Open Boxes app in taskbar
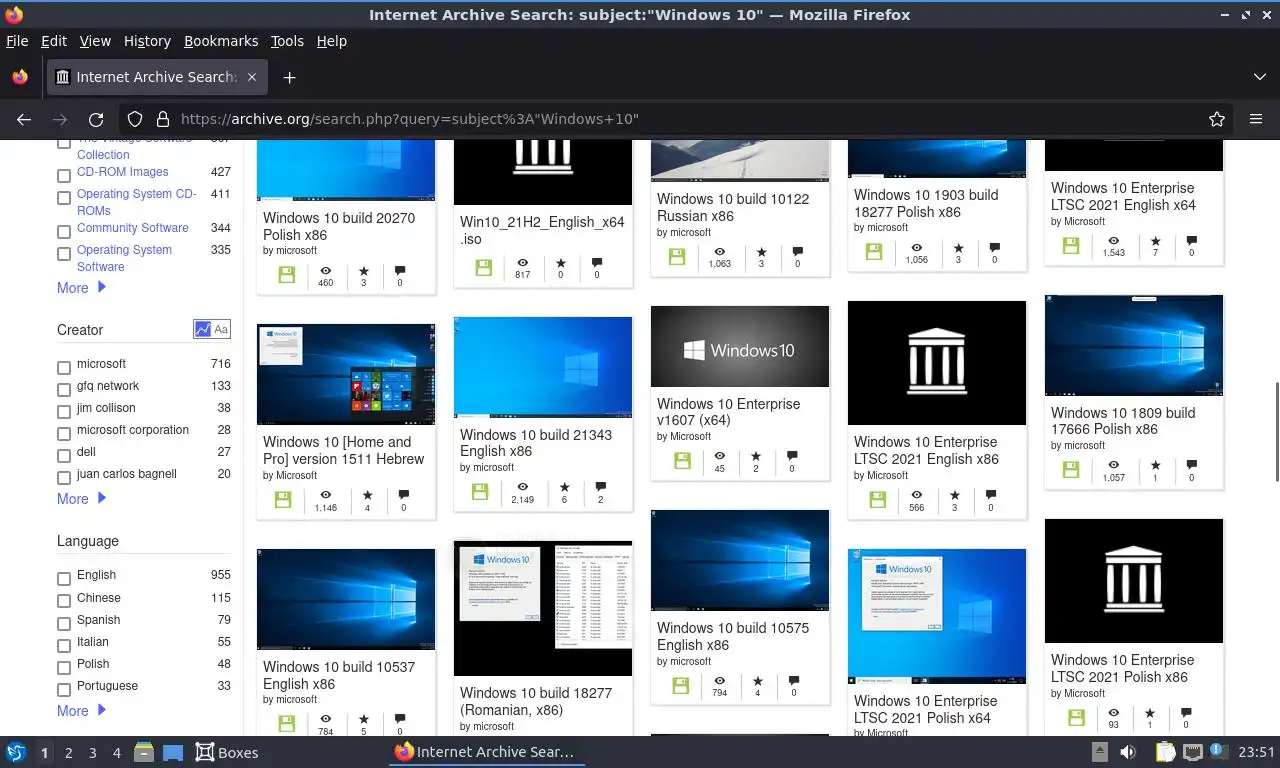1280x768 pixels. [x=227, y=752]
